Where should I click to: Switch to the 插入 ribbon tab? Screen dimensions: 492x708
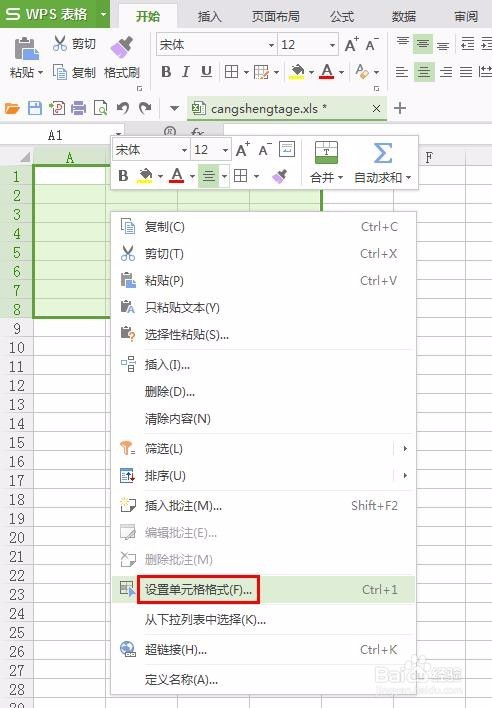[x=209, y=17]
